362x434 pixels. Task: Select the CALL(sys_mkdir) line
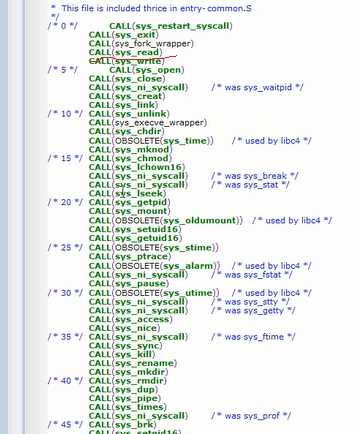point(128,372)
